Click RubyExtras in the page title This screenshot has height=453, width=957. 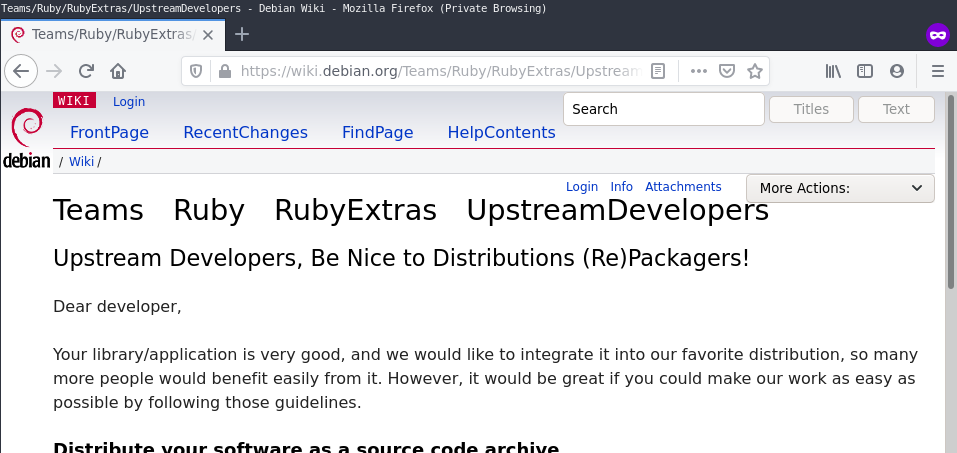(355, 210)
